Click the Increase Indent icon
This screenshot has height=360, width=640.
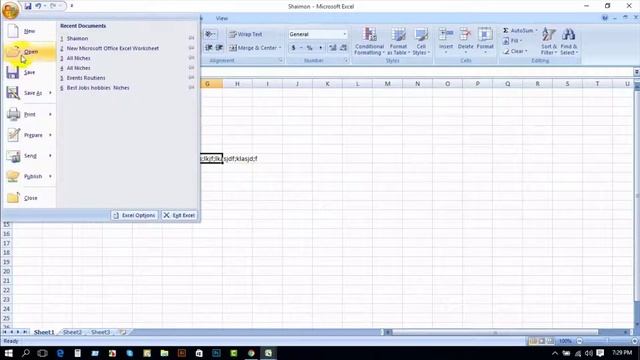tap(219, 48)
